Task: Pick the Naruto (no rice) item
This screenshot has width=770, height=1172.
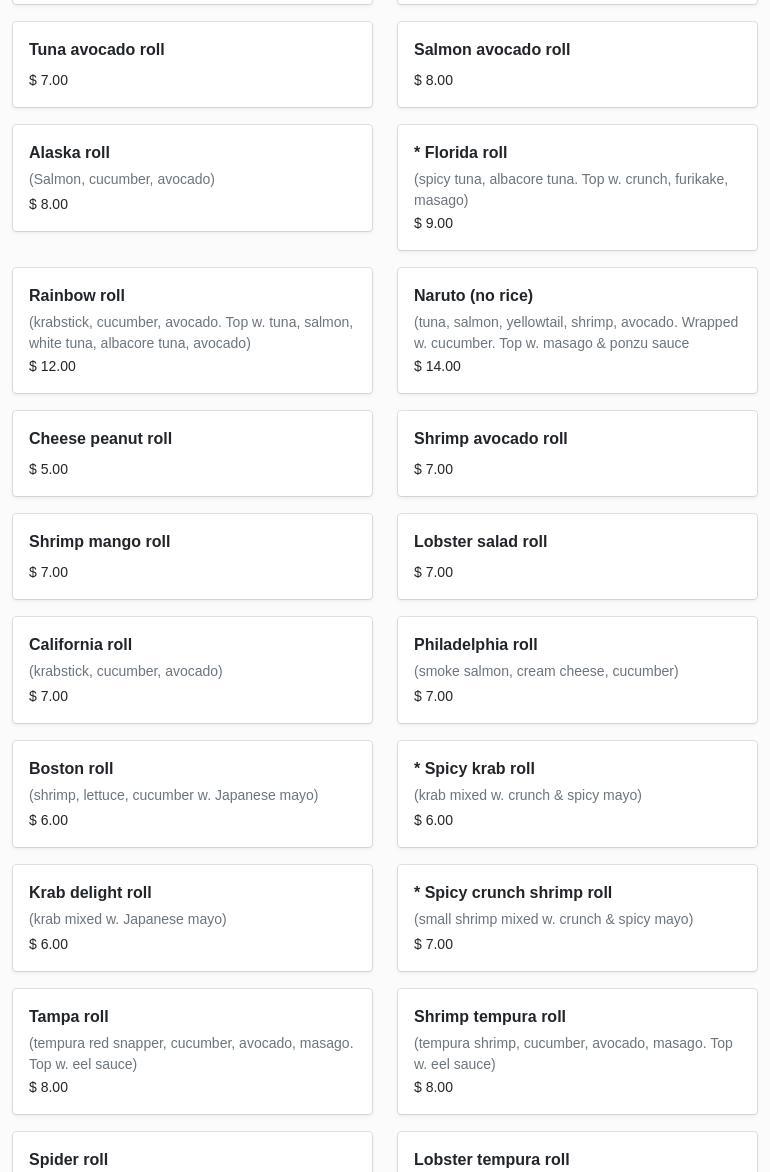Action: [577, 330]
